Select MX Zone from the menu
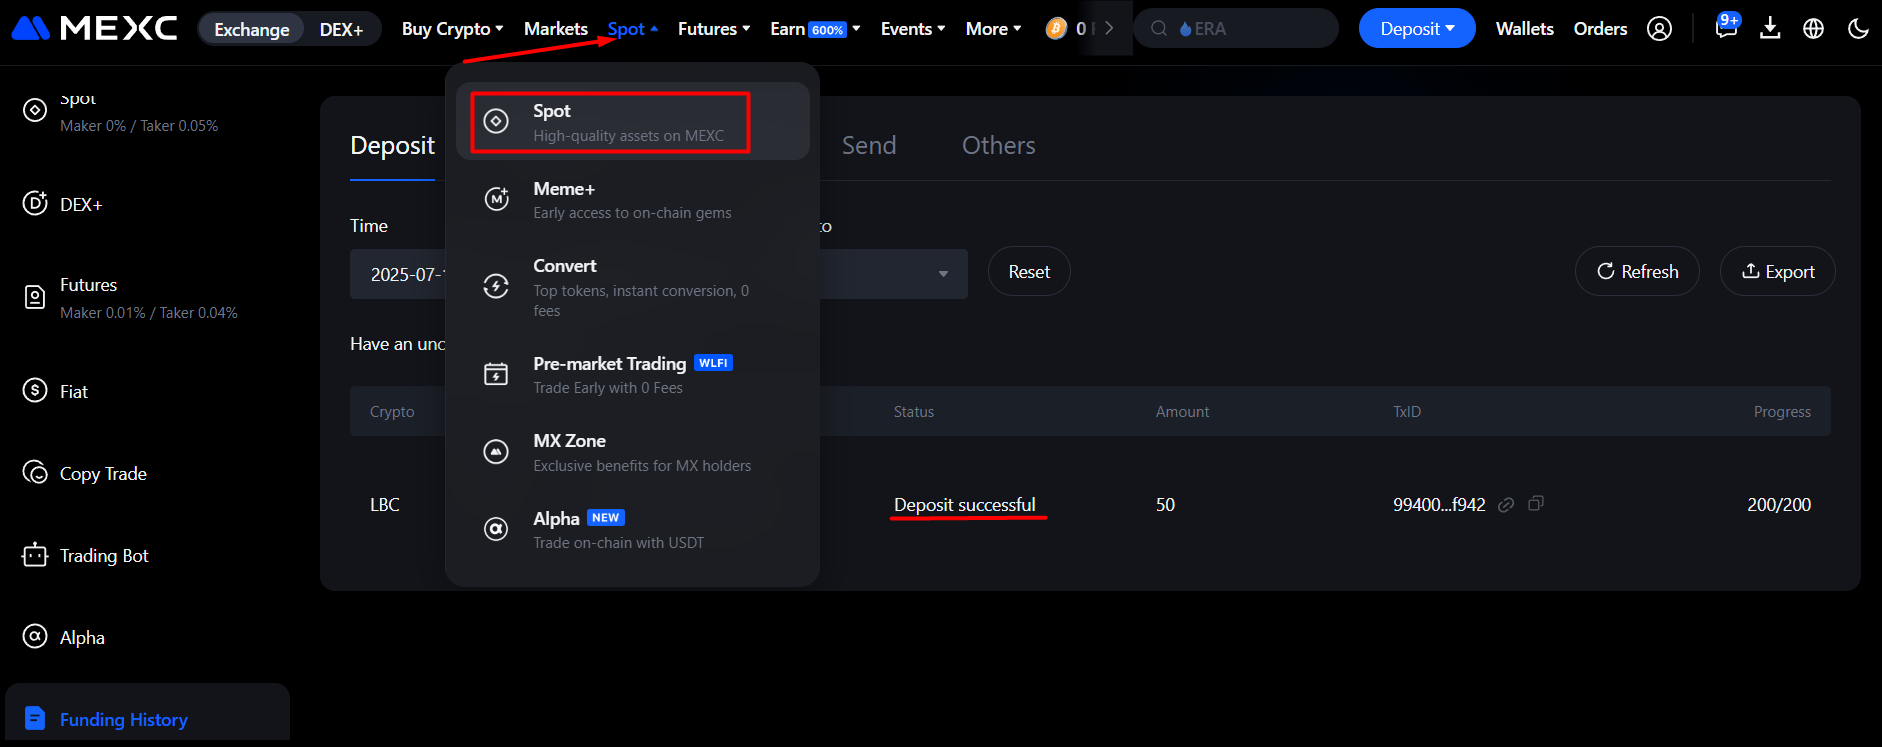Image resolution: width=1882 pixels, height=747 pixels. pyautogui.click(x=633, y=452)
